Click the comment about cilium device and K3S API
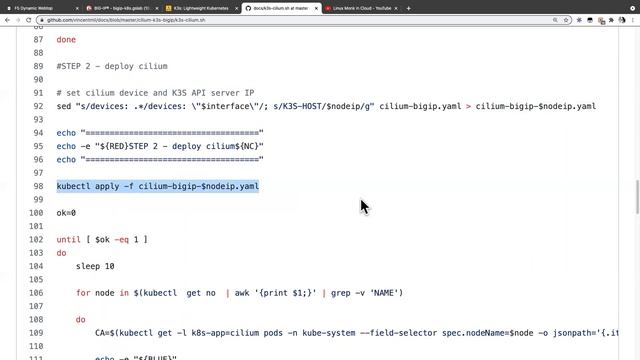Viewport: 640px width, 360px height. click(155, 93)
